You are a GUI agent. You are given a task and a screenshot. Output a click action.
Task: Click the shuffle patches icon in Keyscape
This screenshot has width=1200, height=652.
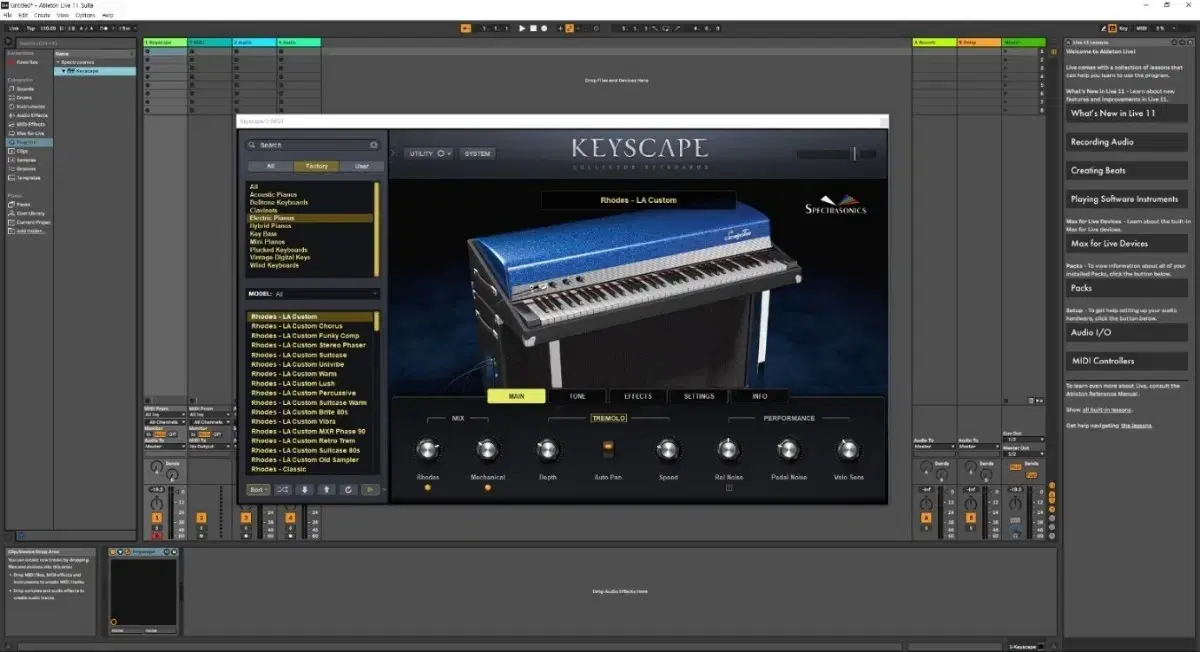(283, 489)
